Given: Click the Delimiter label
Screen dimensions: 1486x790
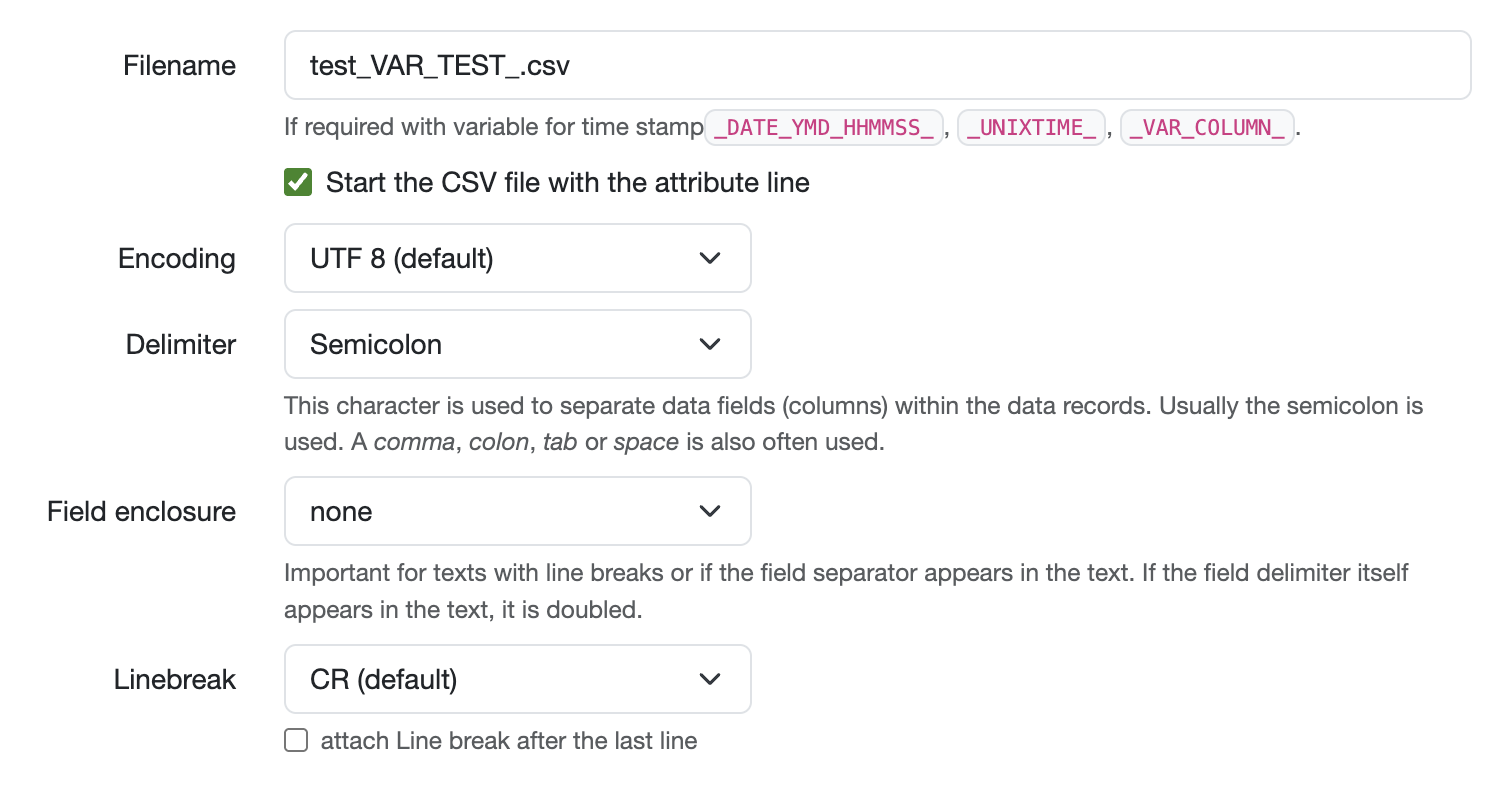Looking at the screenshot, I should (x=181, y=345).
